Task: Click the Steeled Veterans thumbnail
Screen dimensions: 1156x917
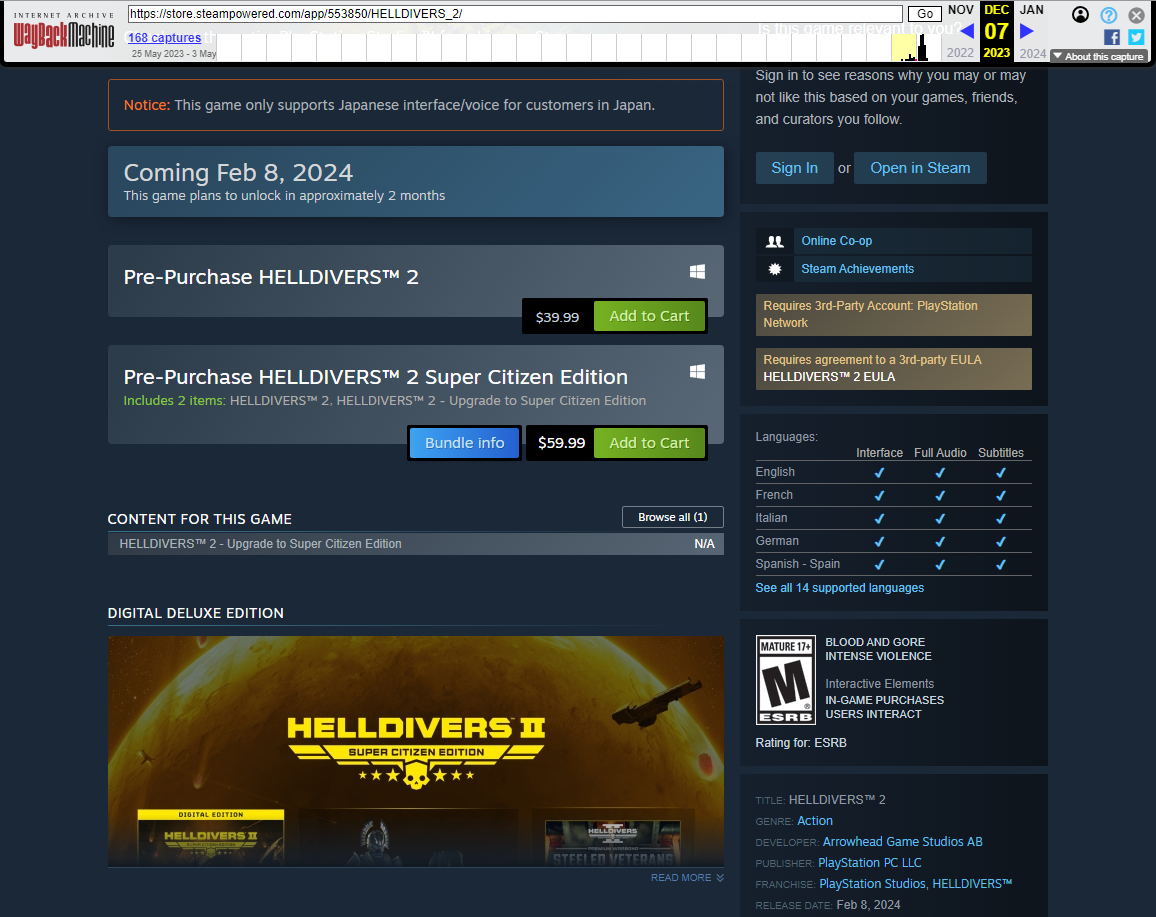Action: point(613,843)
